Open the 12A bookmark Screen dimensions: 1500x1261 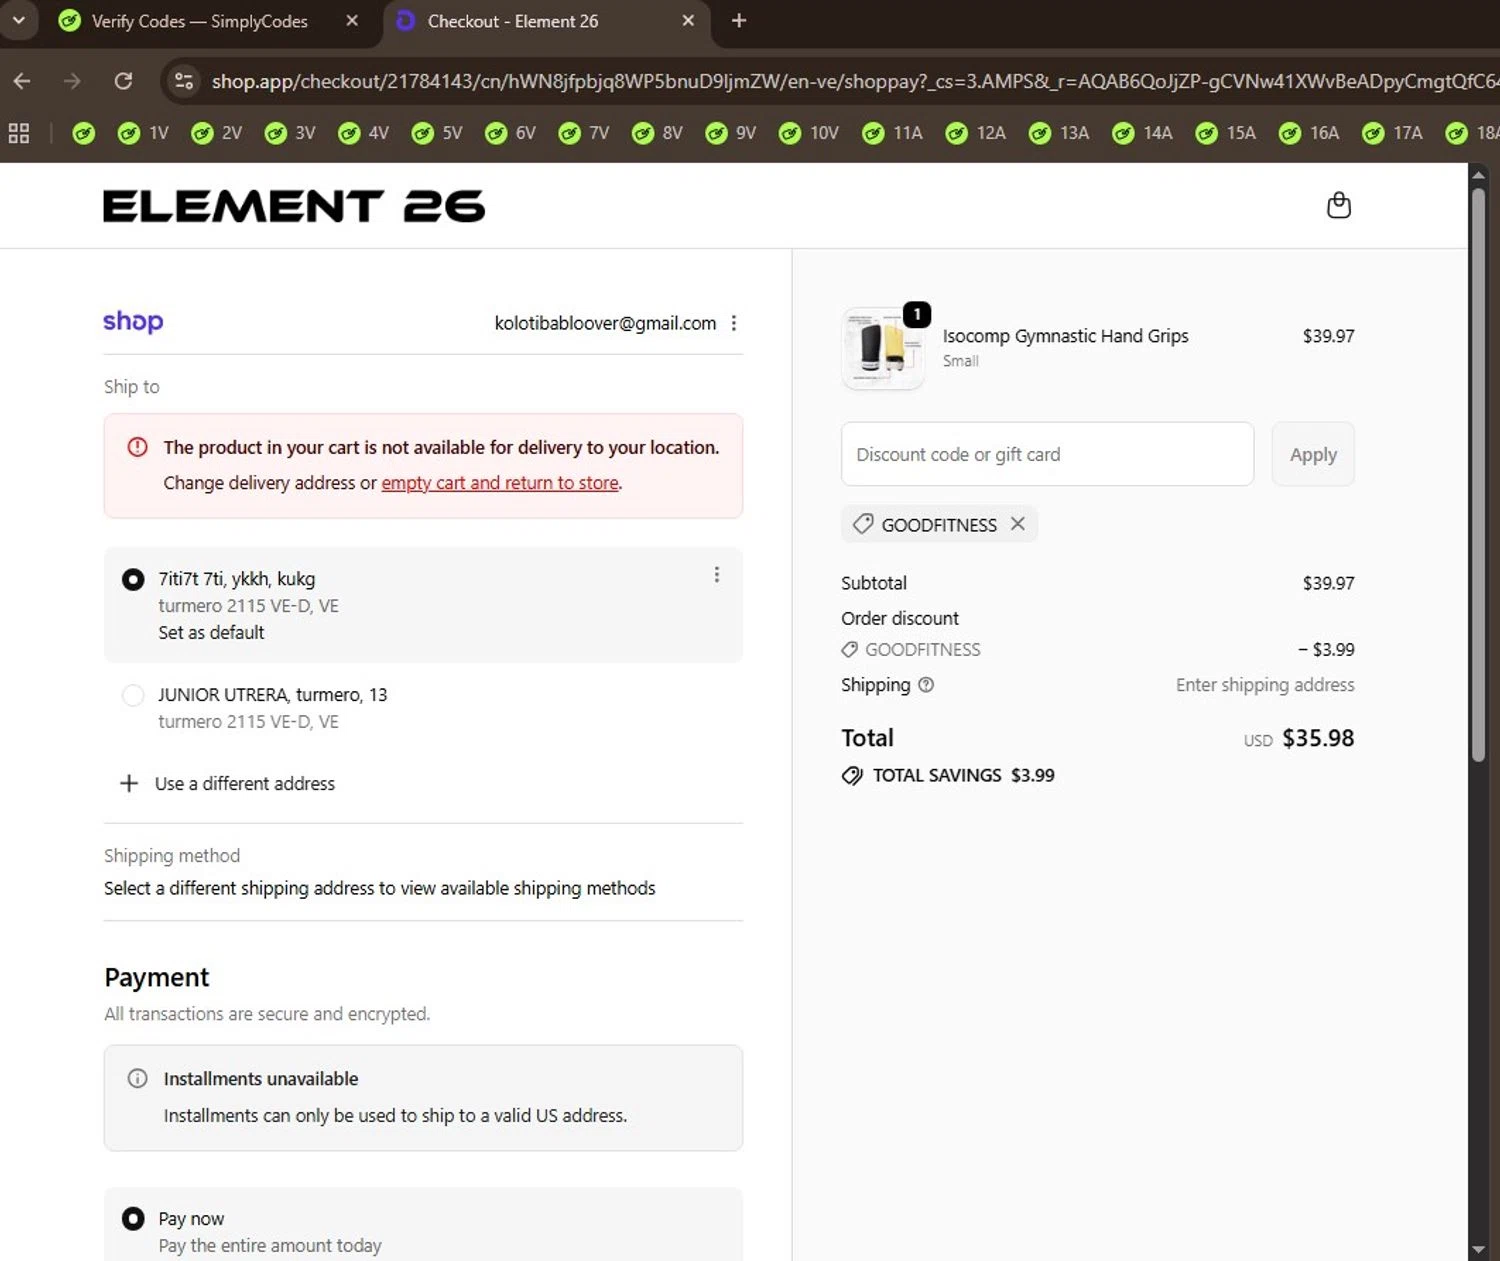coord(976,133)
